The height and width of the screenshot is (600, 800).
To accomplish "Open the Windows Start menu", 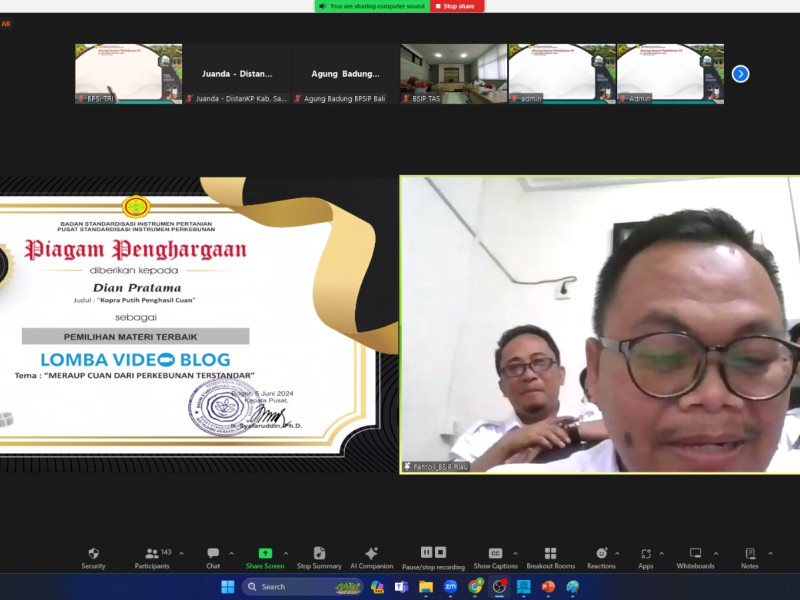I will pos(227,587).
